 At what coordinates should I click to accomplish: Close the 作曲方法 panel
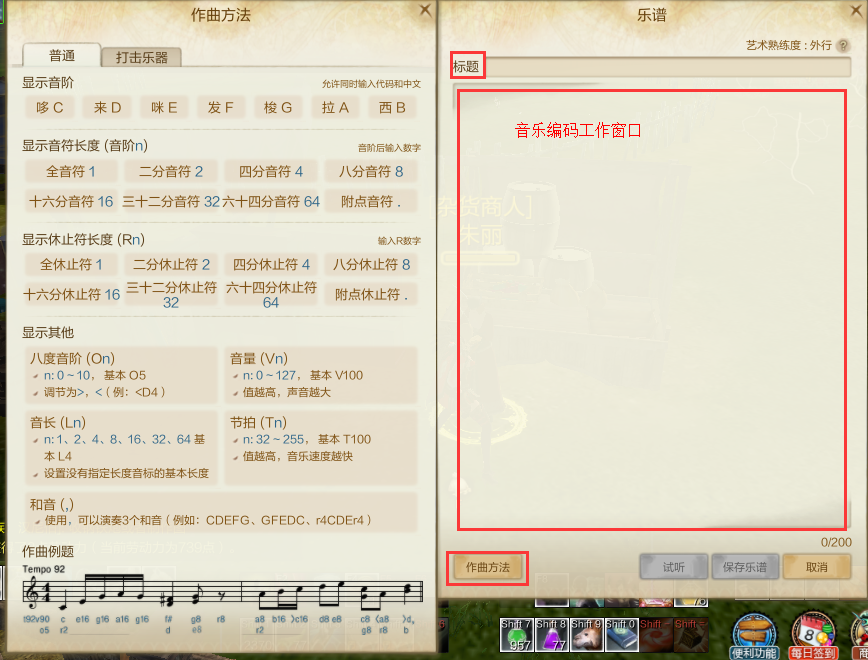click(425, 10)
